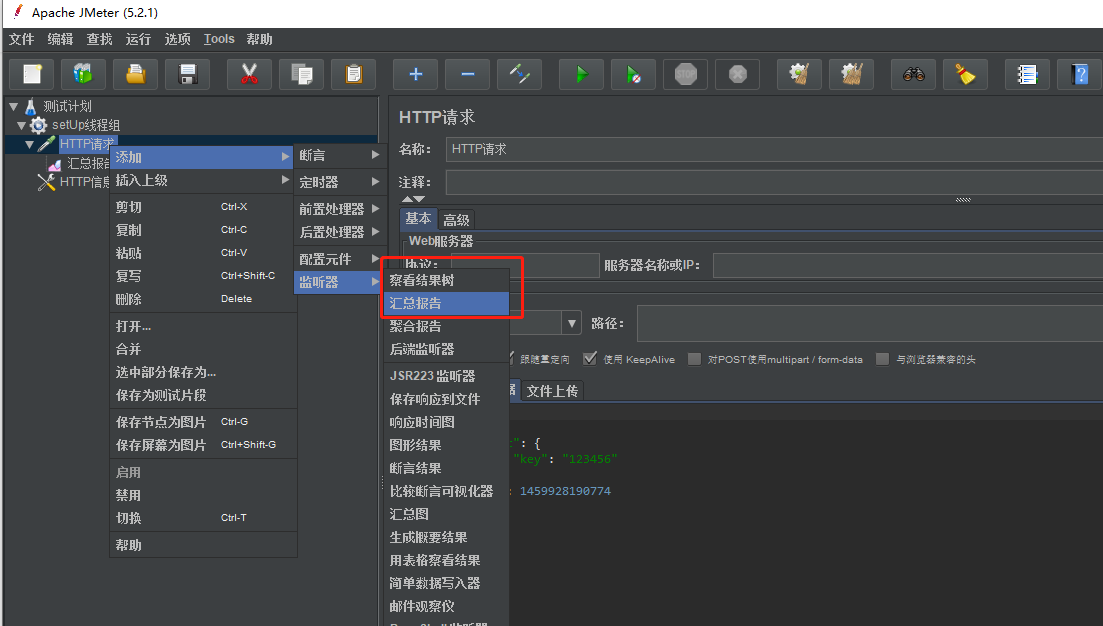
Task: Click the Shutdown test icon
Action: 738,74
